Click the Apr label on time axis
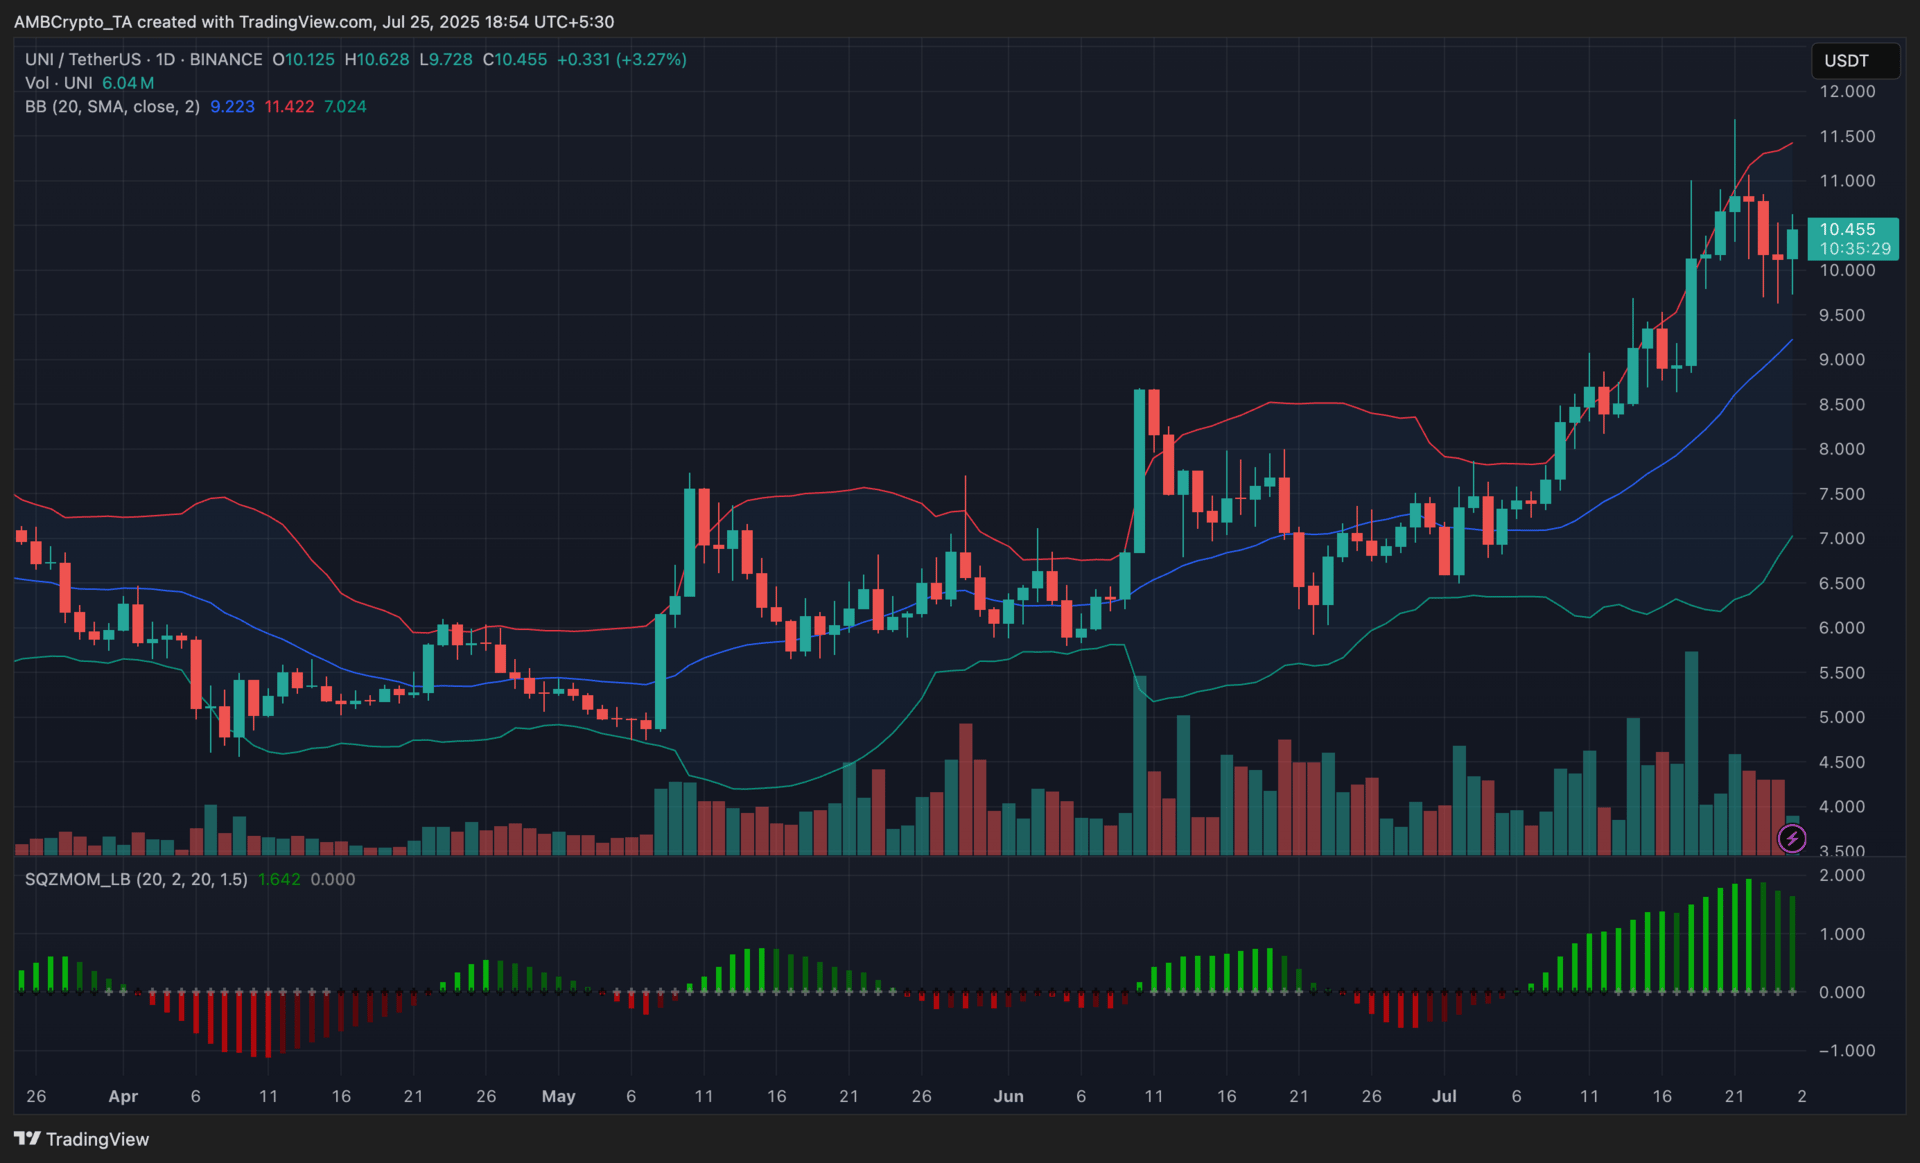Screen dimensions: 1920x1163 coord(123,1096)
